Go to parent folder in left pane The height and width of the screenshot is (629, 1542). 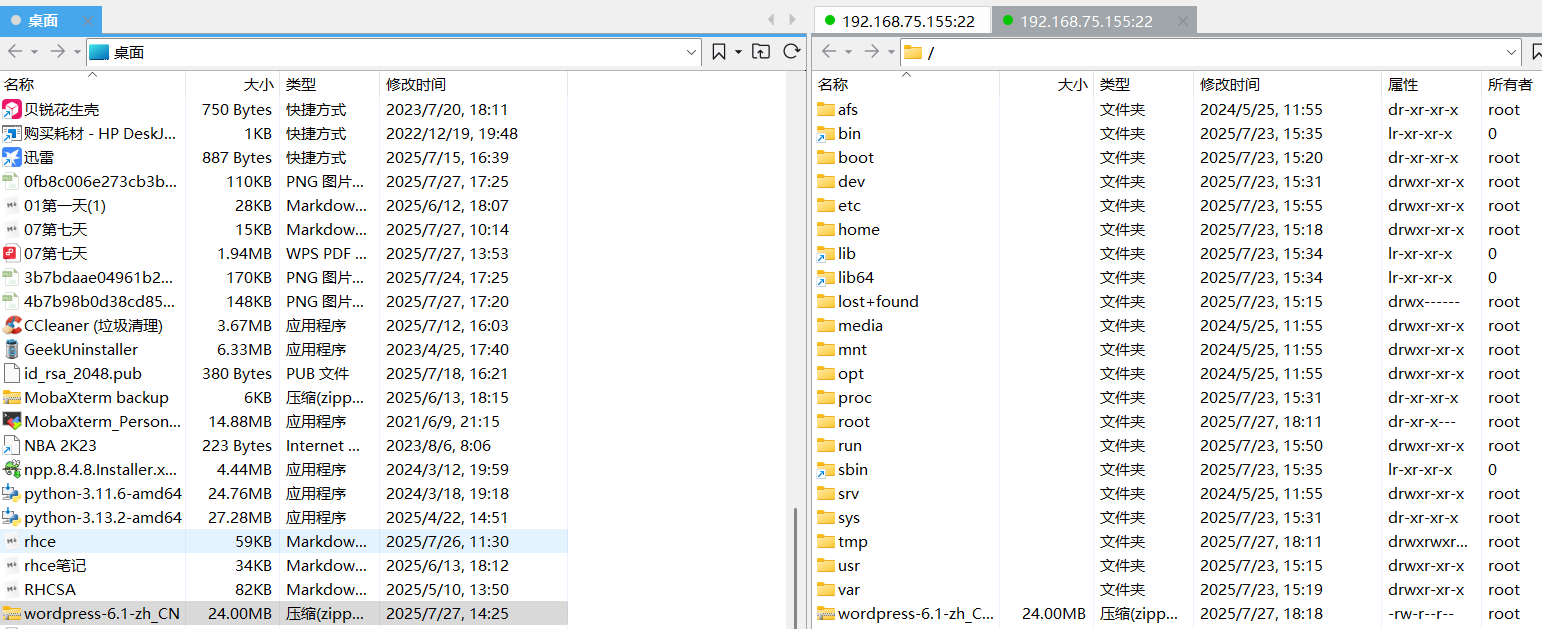point(761,51)
